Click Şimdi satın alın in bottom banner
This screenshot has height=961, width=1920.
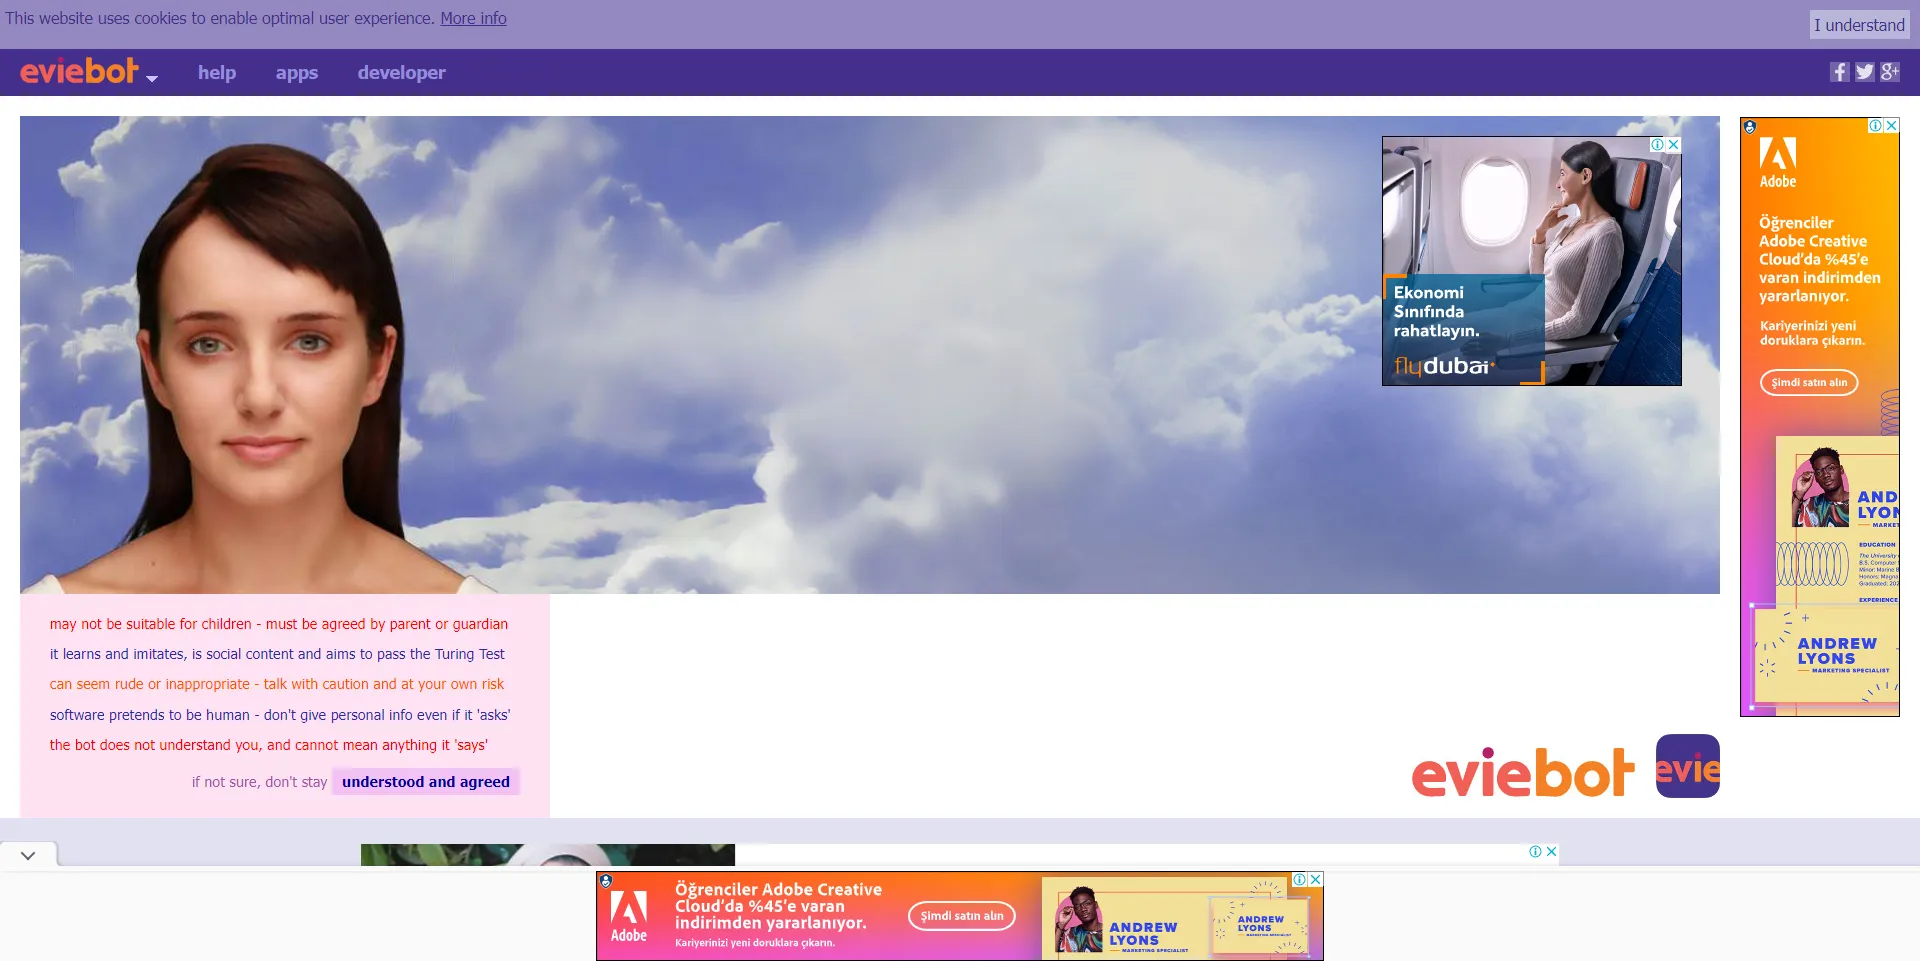click(962, 915)
